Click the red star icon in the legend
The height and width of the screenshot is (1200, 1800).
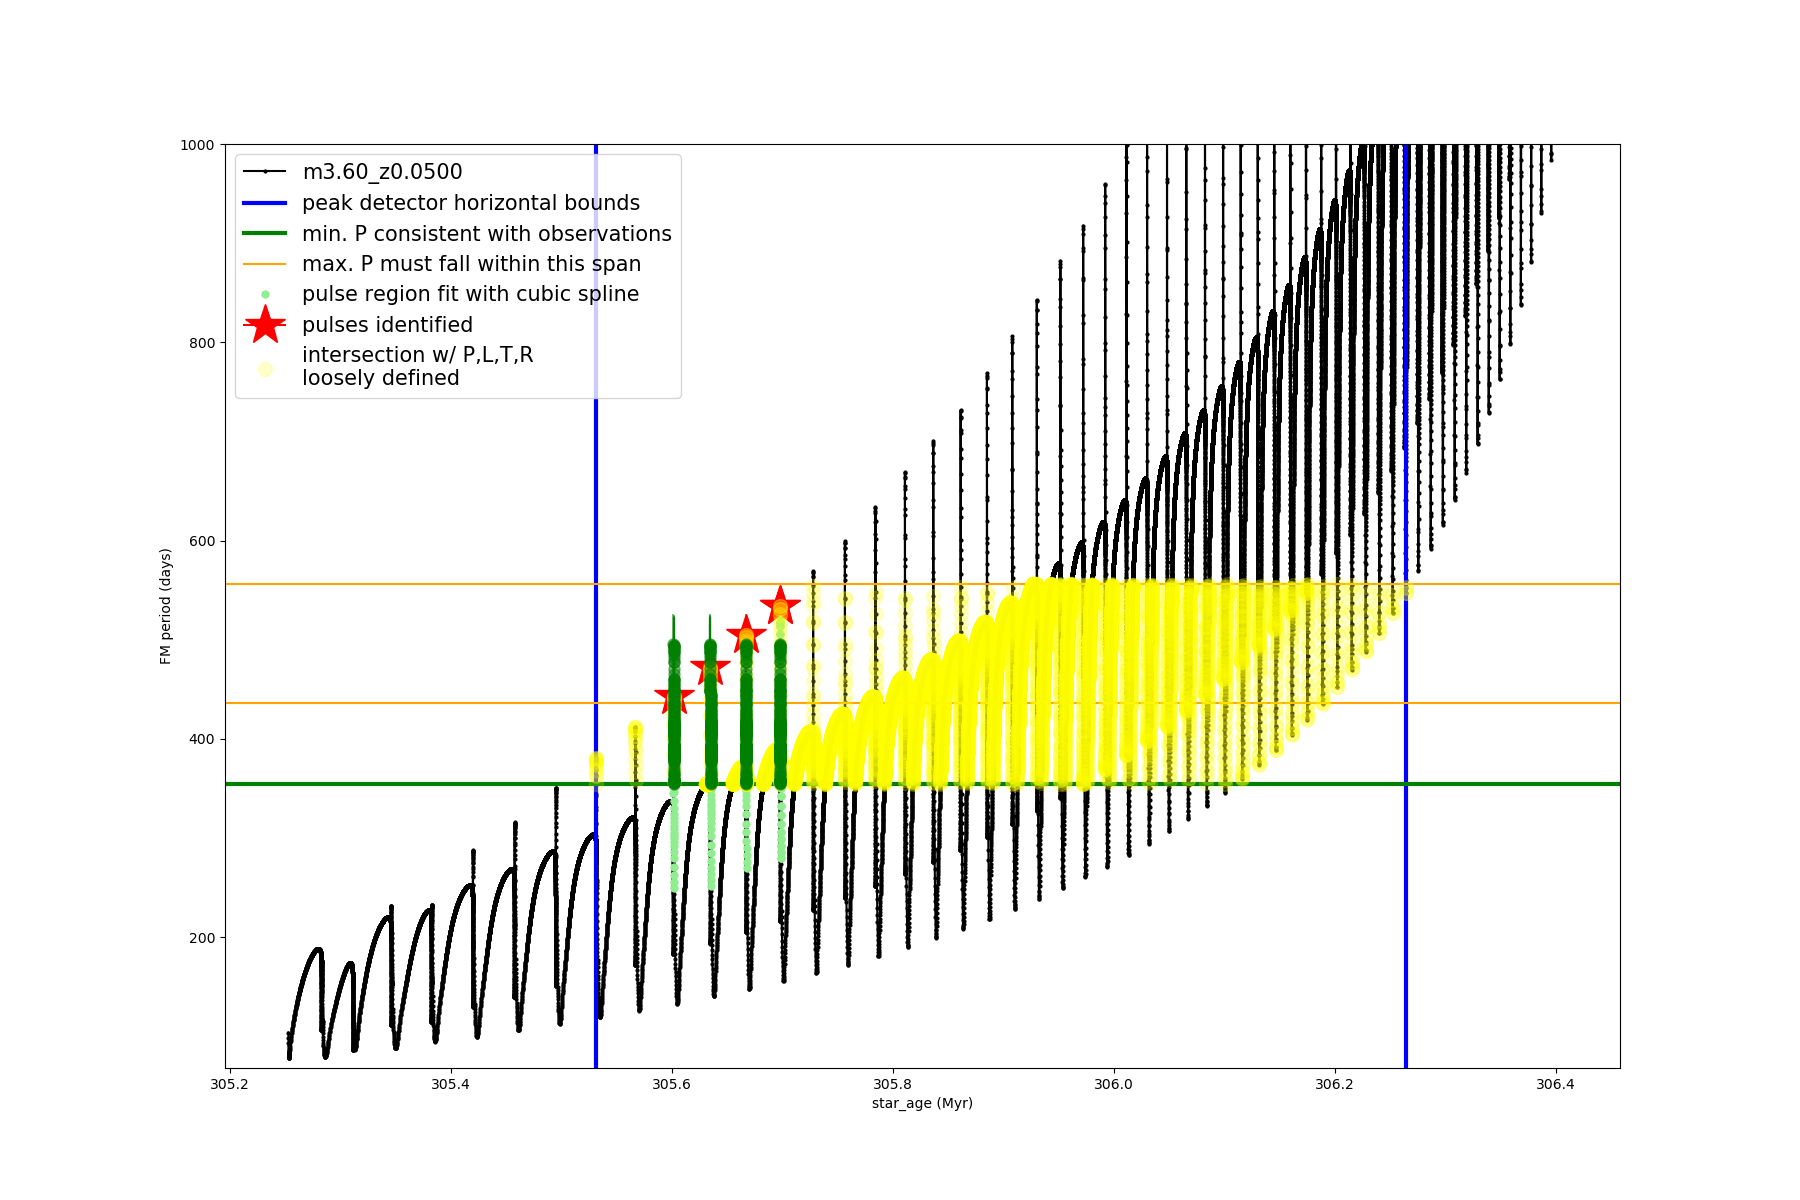point(265,325)
